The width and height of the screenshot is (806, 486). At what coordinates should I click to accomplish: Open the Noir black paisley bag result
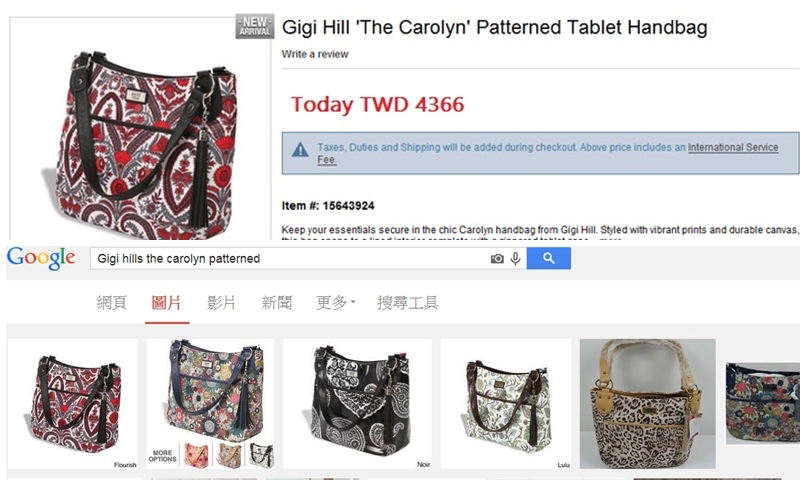357,403
